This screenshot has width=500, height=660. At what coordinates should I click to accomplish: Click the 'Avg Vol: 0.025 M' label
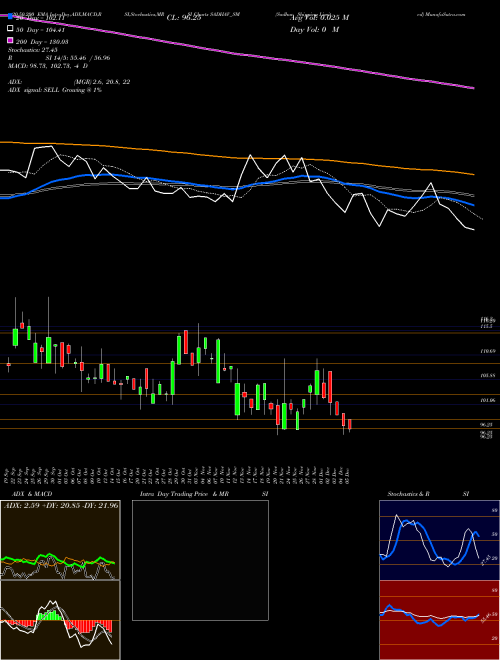319,18
